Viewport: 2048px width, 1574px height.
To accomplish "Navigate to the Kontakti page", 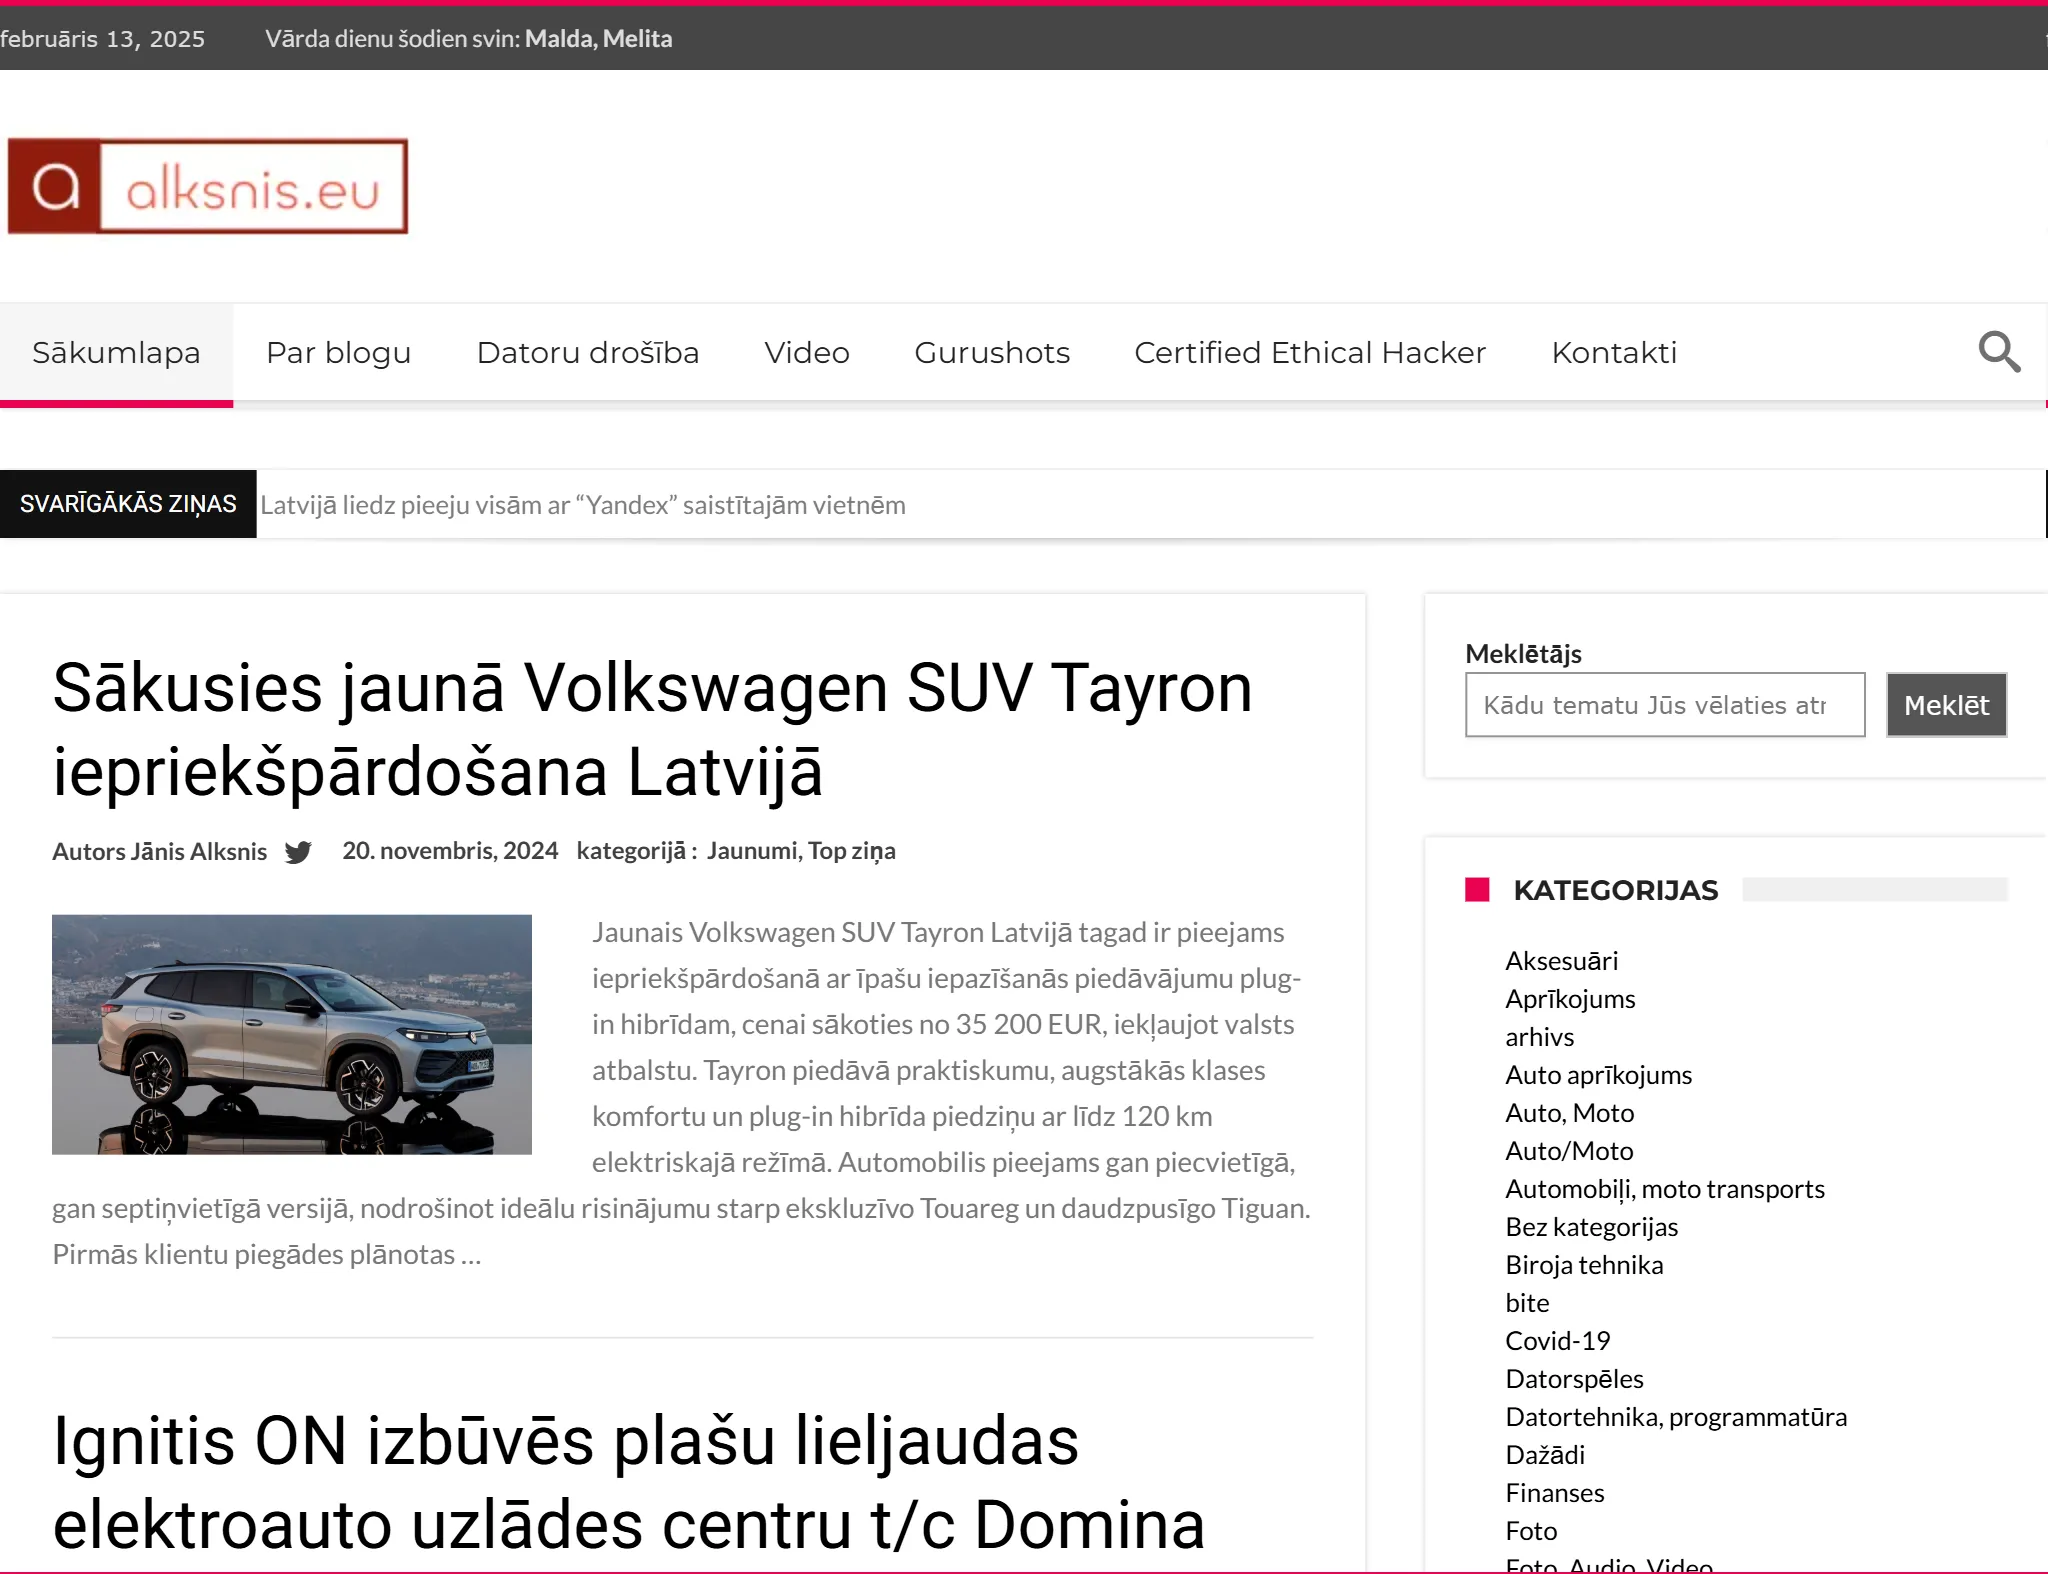I will coord(1613,353).
